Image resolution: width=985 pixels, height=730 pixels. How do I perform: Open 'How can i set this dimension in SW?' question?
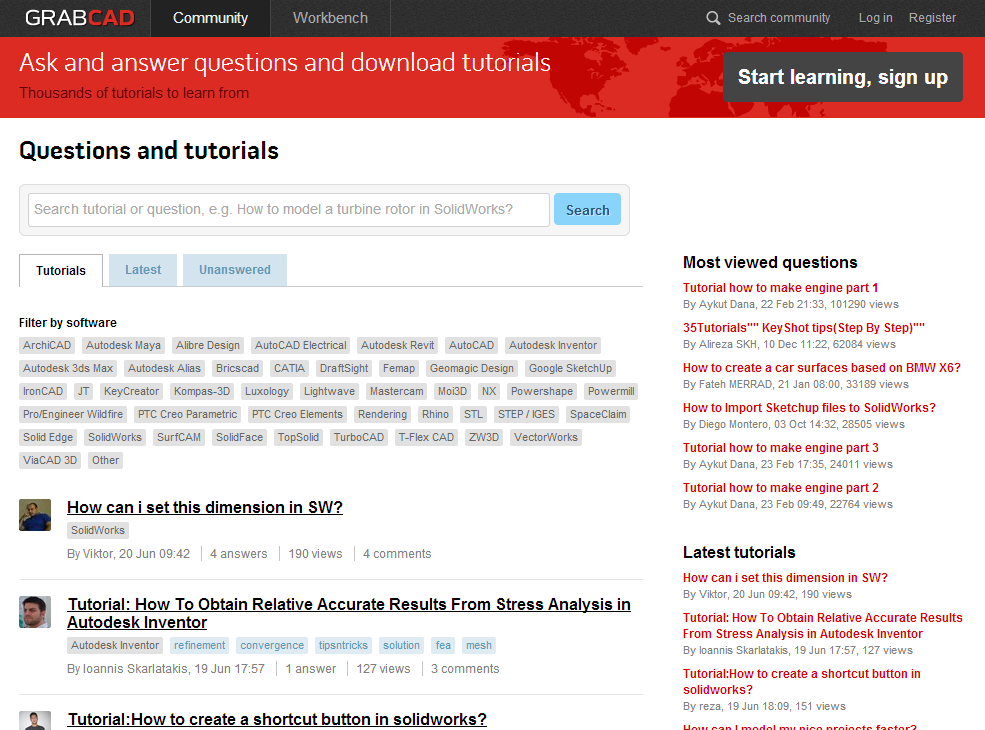(x=205, y=507)
